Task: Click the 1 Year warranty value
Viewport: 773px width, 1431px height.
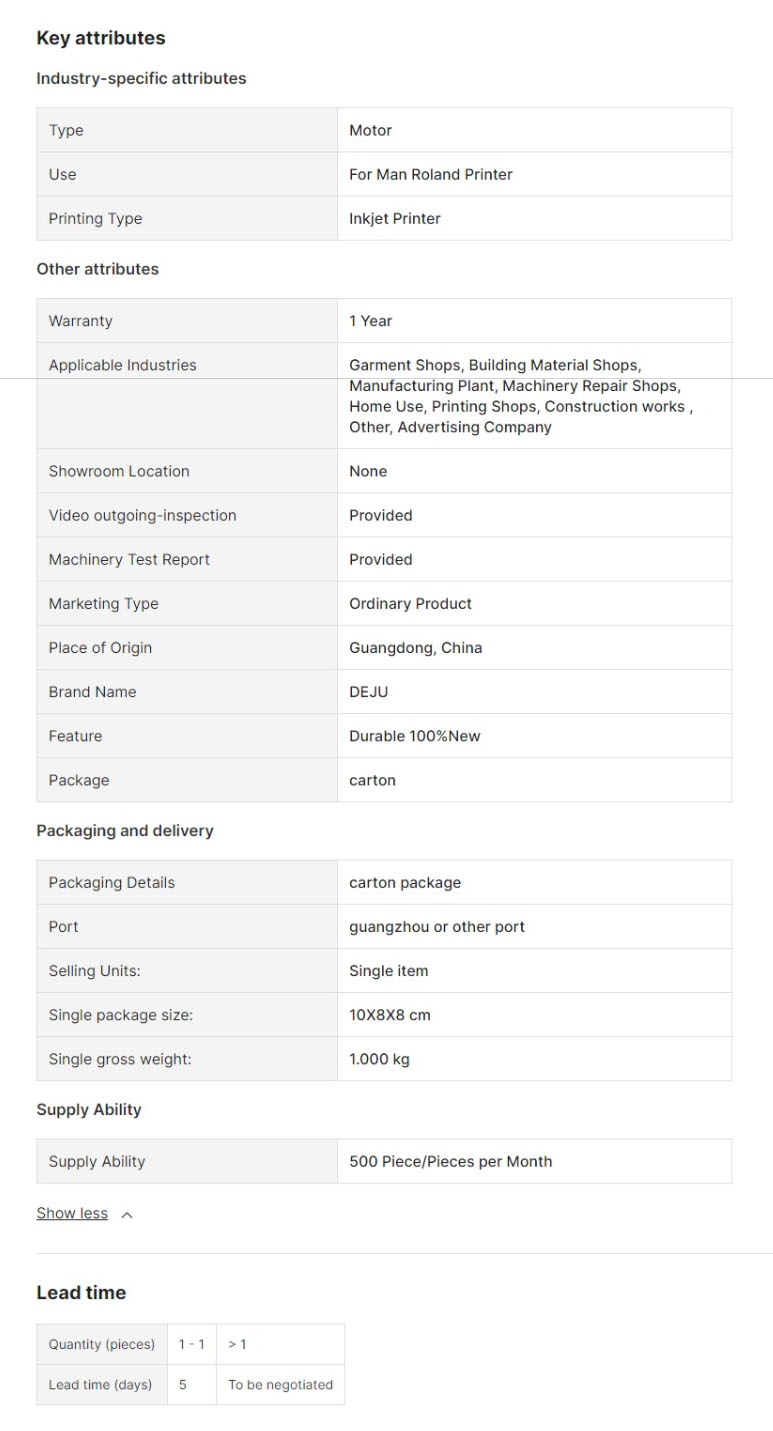Action: click(x=371, y=321)
